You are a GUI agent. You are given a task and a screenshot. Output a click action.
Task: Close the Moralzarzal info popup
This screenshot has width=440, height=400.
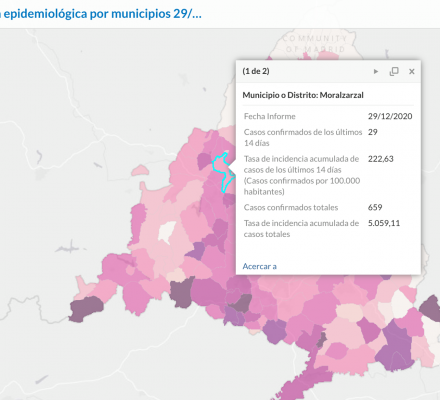click(x=412, y=71)
